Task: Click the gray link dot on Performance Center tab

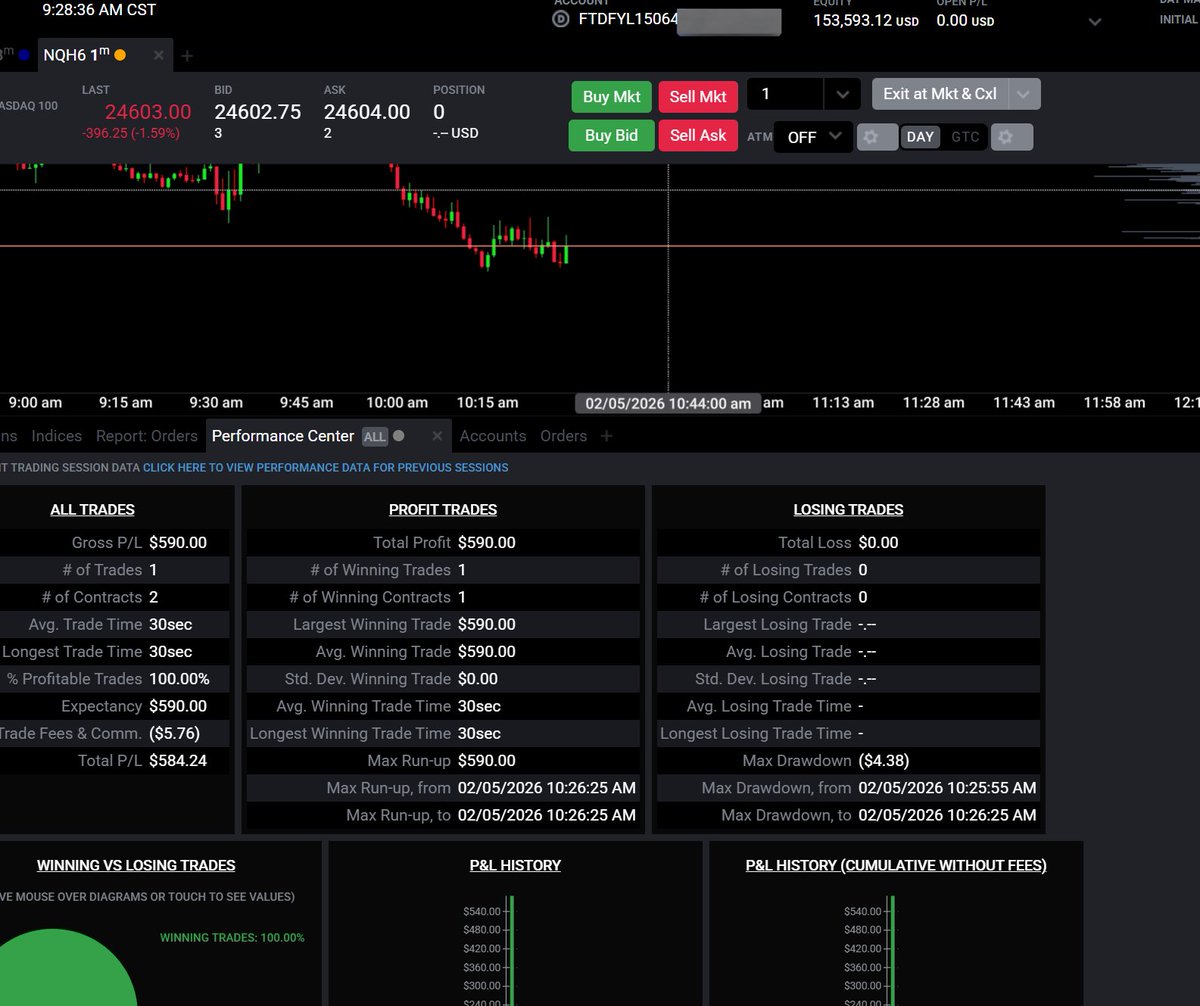Action: click(399, 436)
